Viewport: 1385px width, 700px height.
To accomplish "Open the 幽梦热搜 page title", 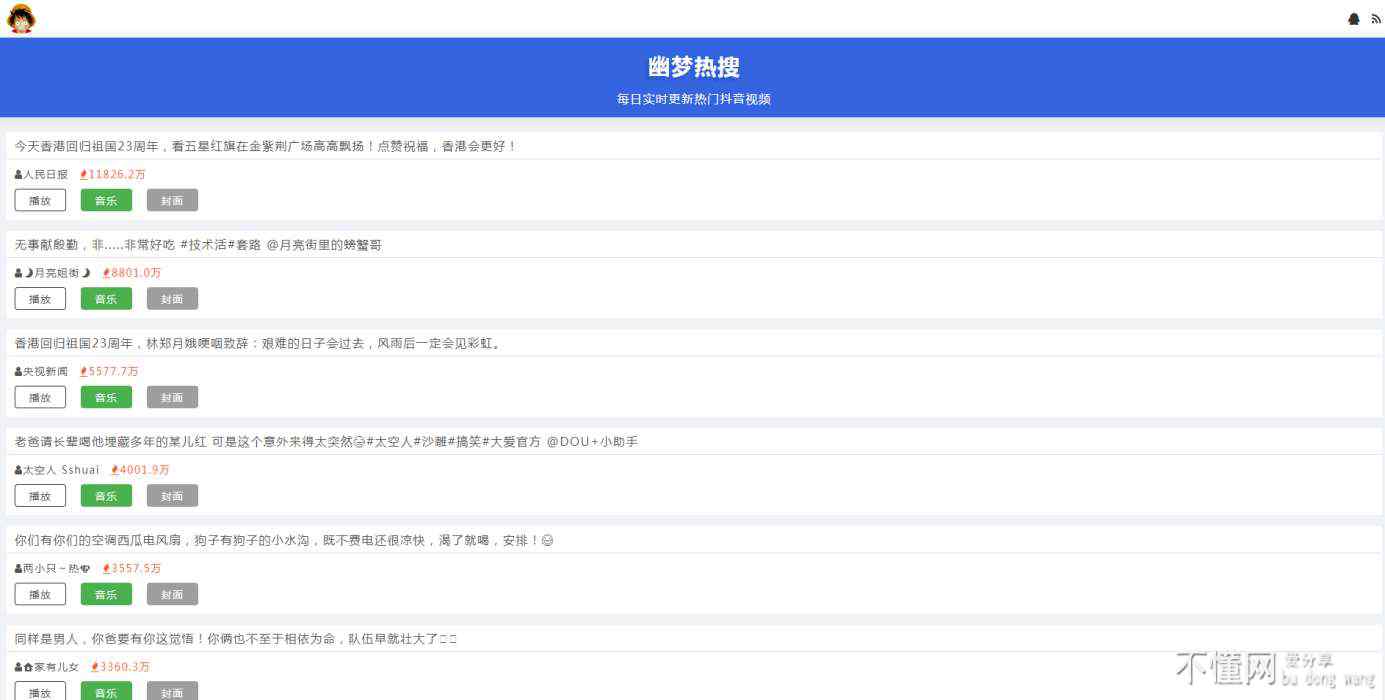I will (x=693, y=67).
